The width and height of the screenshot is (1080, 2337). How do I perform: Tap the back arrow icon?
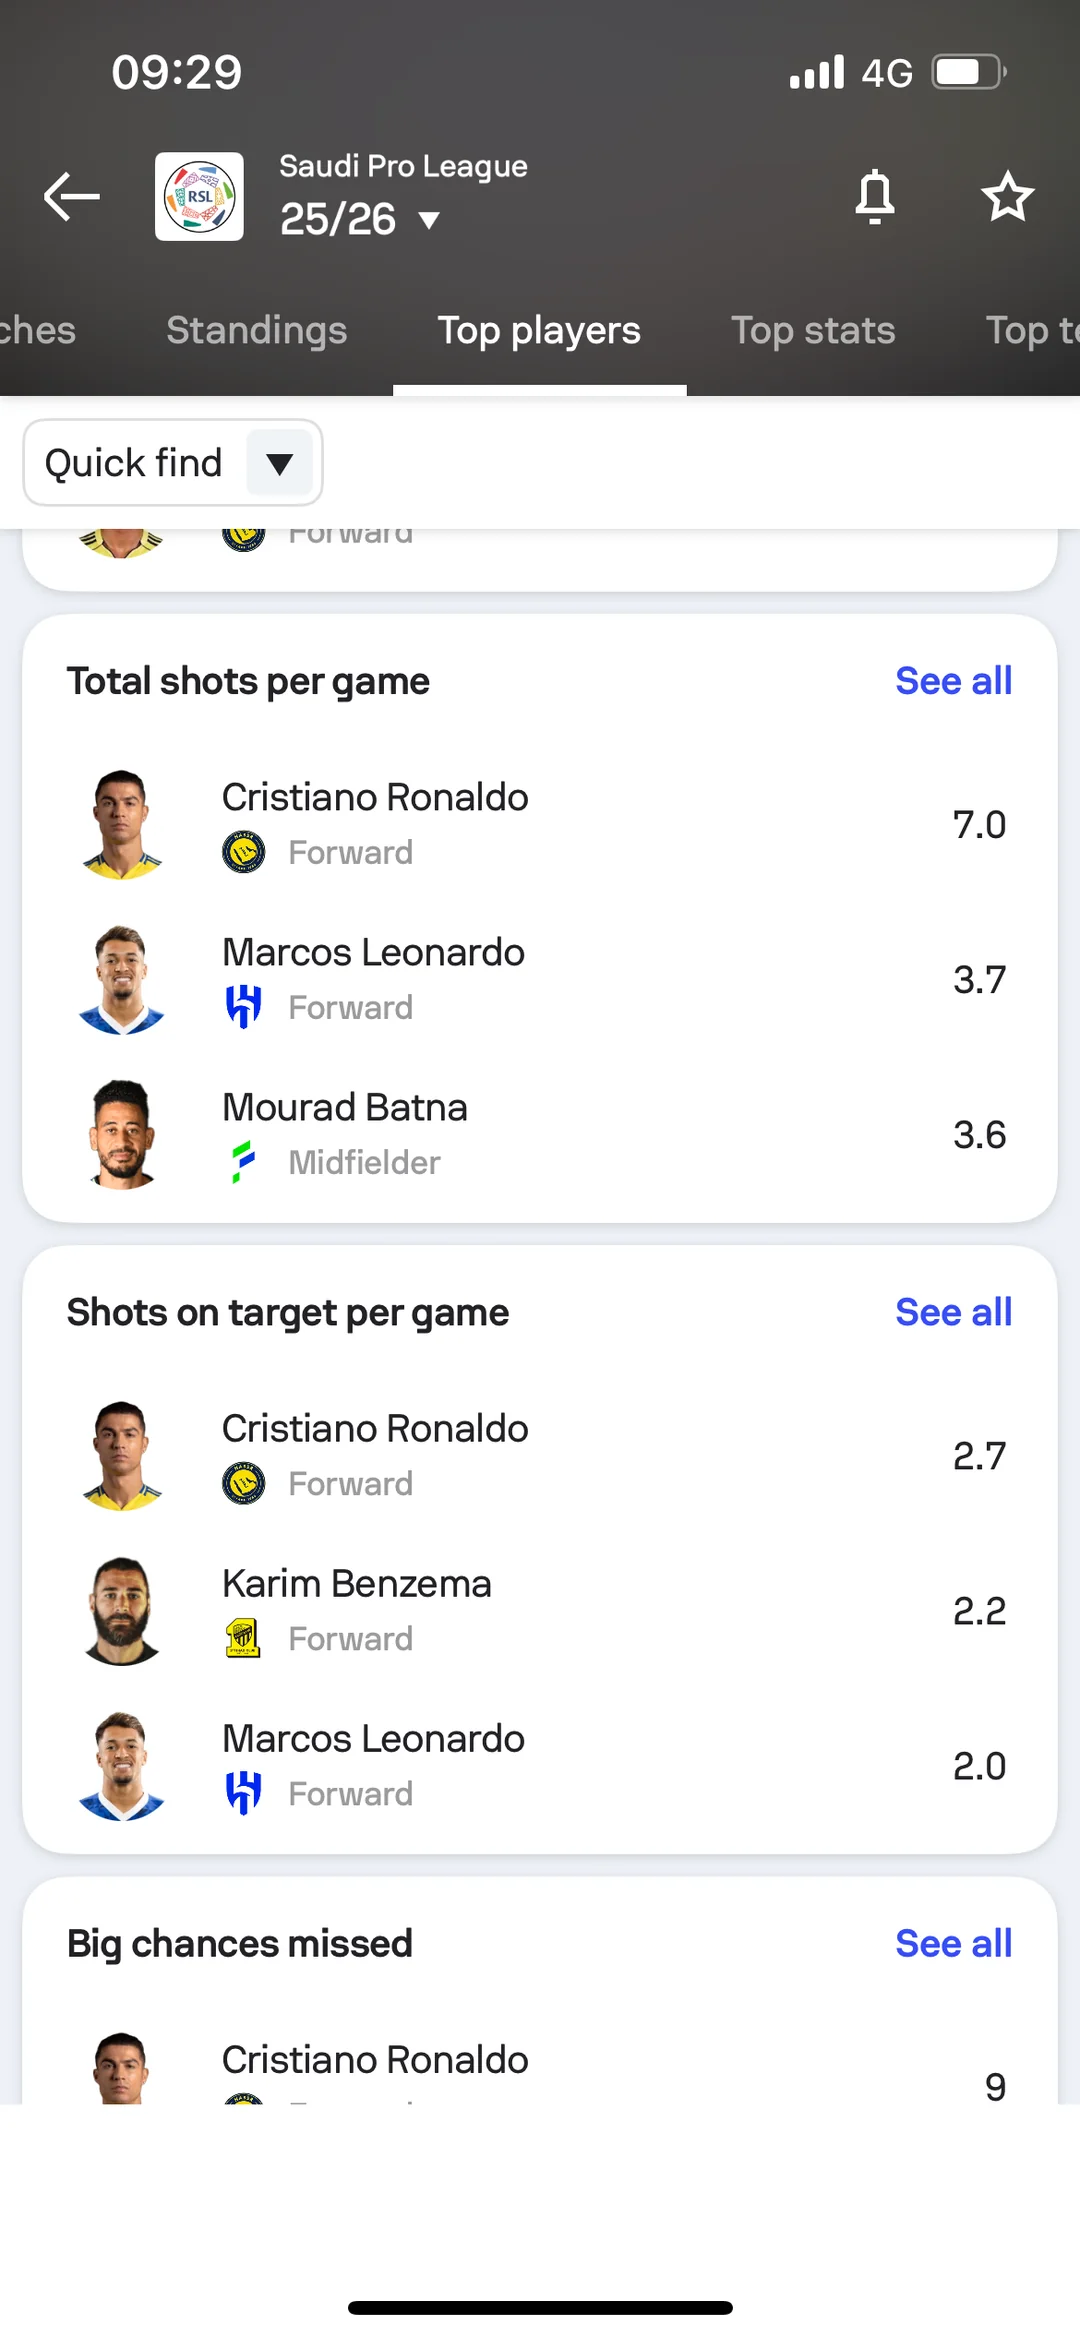(72, 196)
